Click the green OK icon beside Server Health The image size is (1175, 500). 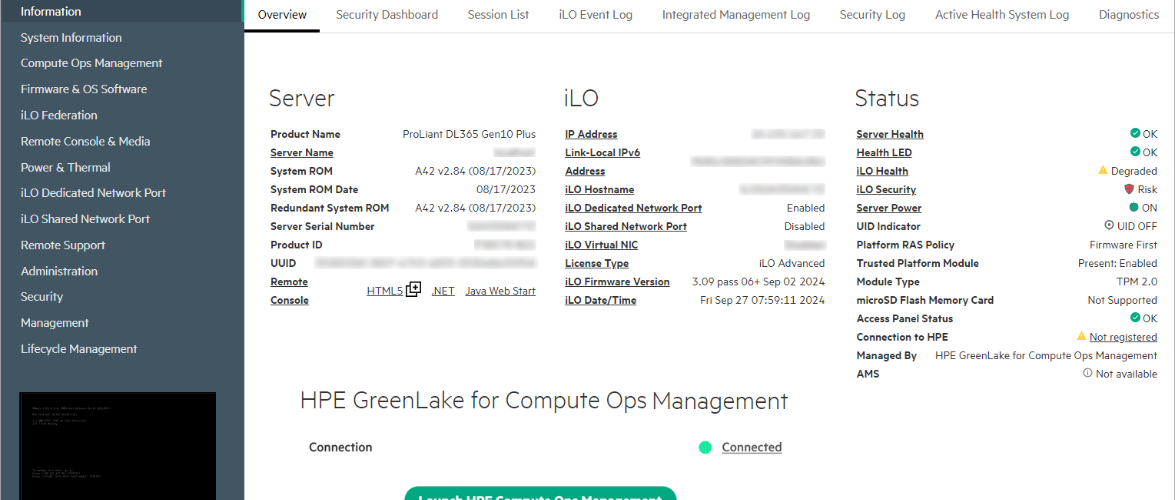tap(1135, 133)
